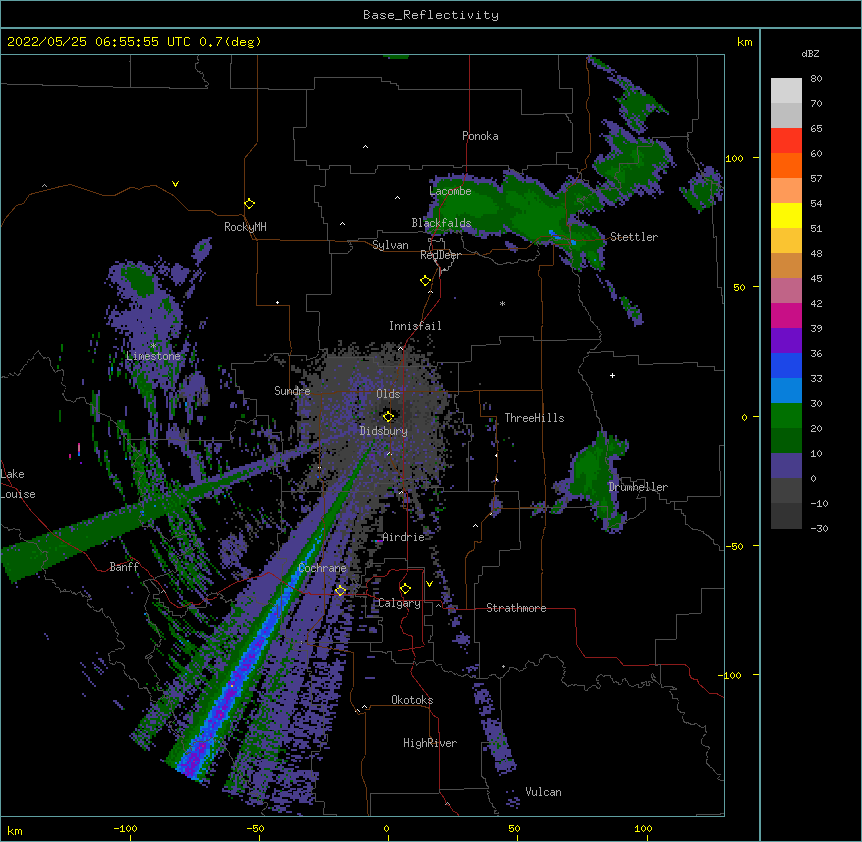Select the Airdrie label
862x842 pixels.
point(404,537)
